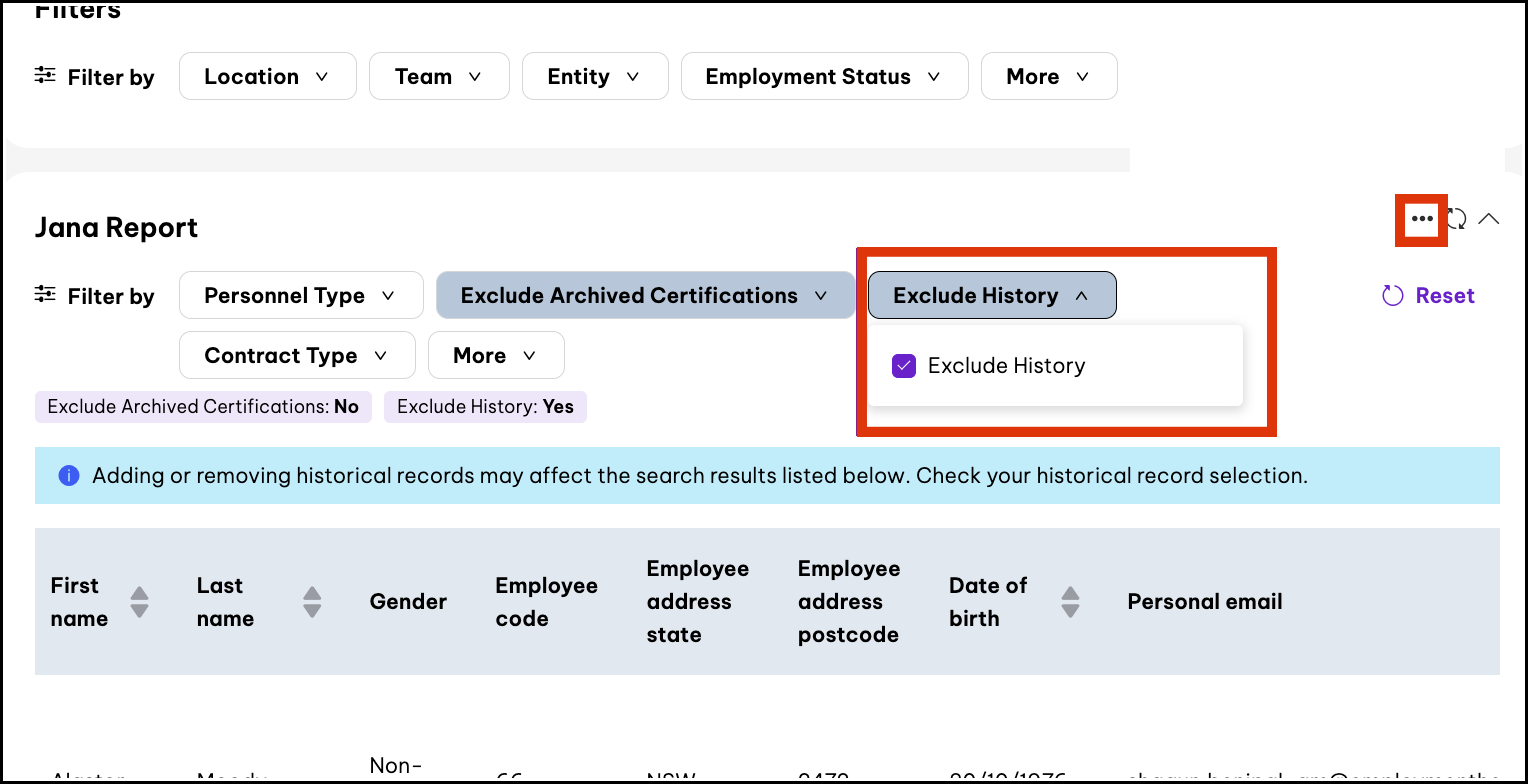Close the Exclude History dropdown
The width and height of the screenshot is (1528, 784).
point(991,296)
